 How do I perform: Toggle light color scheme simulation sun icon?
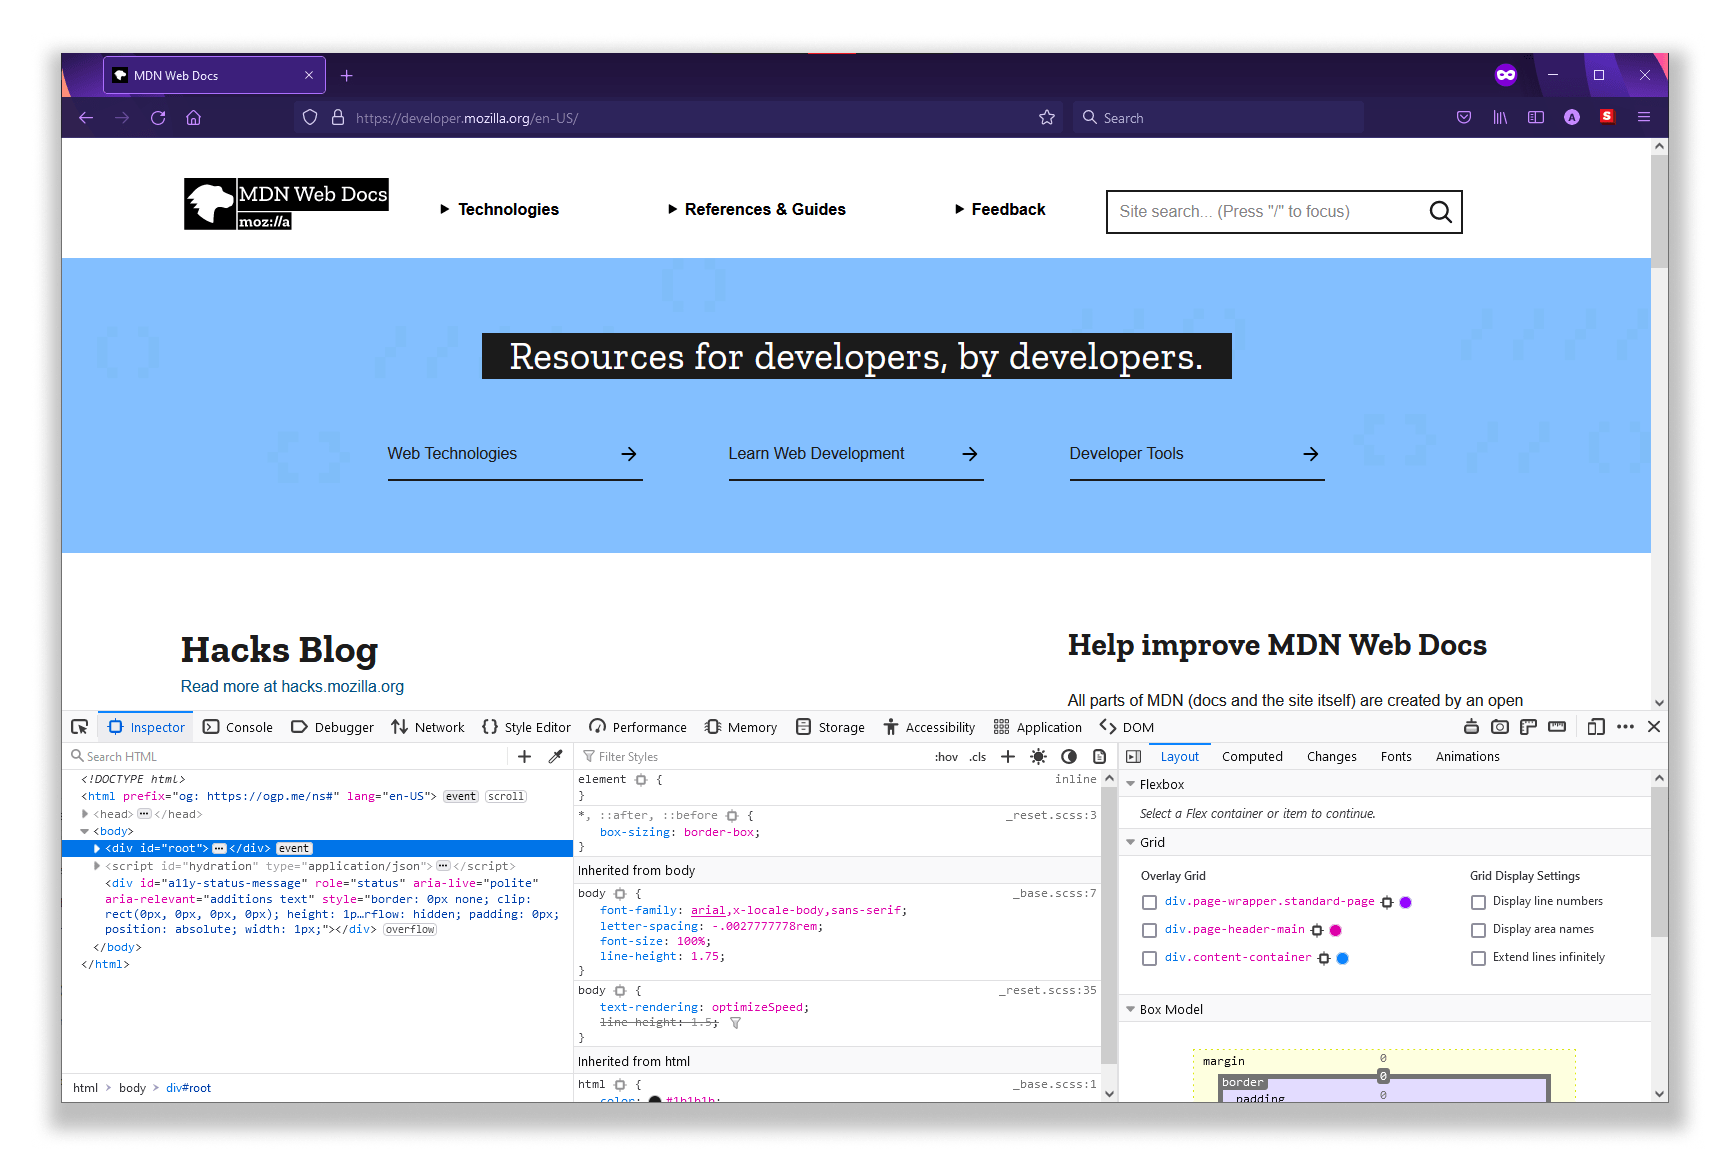[1038, 757]
